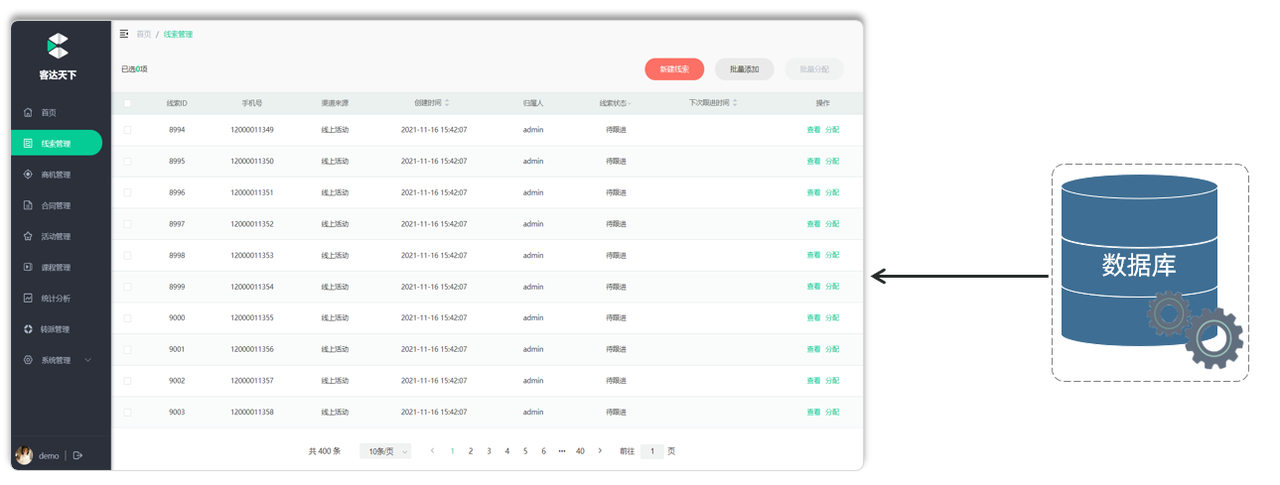Click the 共 400 条 total count
1280x485 pixels.
(x=324, y=451)
